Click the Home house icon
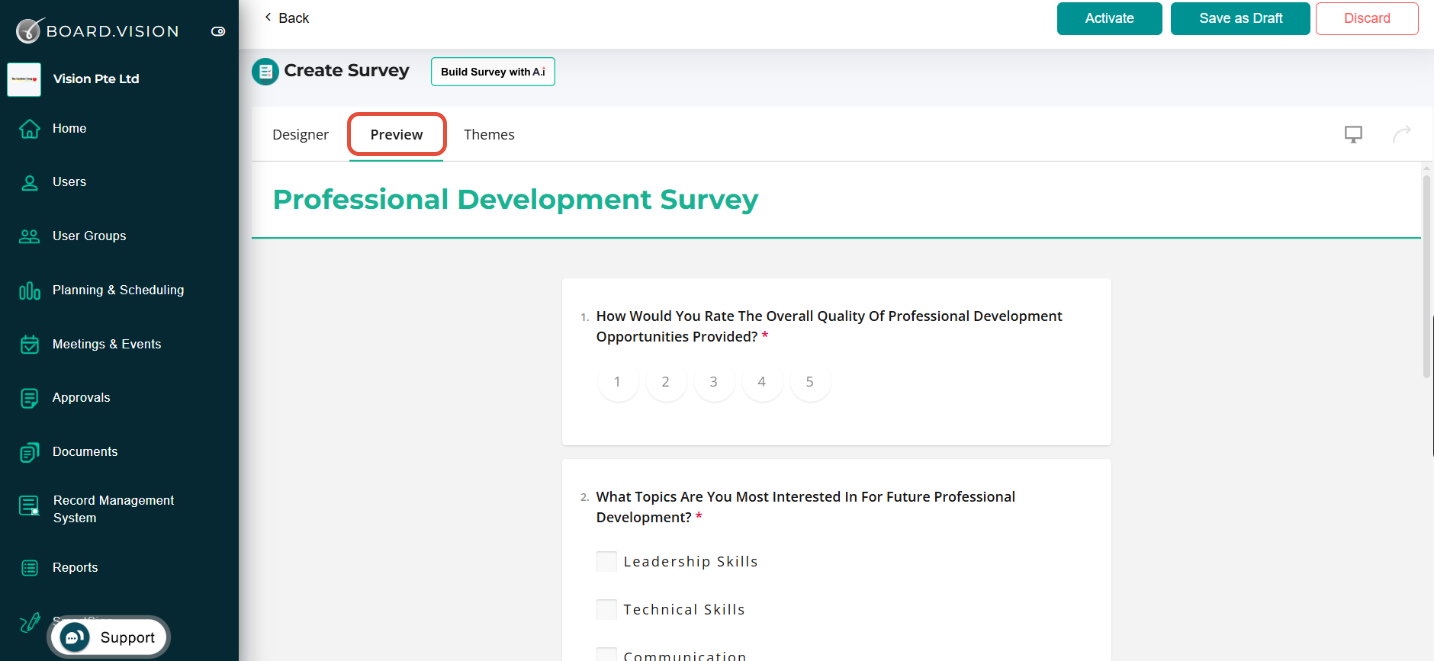 pos(30,128)
